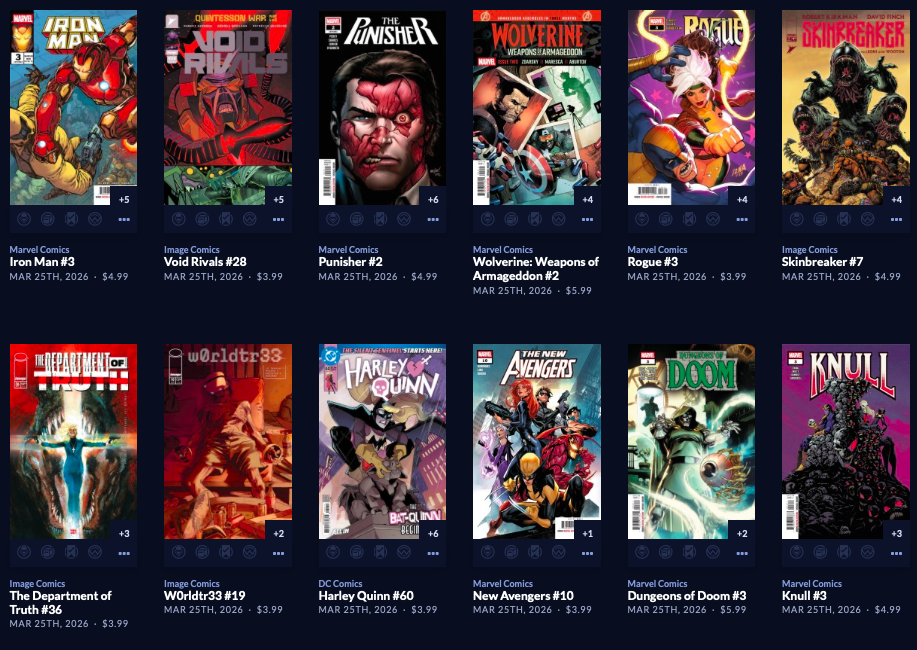917x650 pixels.
Task: Add Dungeons of Doom #3 to wish list
Action: pos(713,553)
